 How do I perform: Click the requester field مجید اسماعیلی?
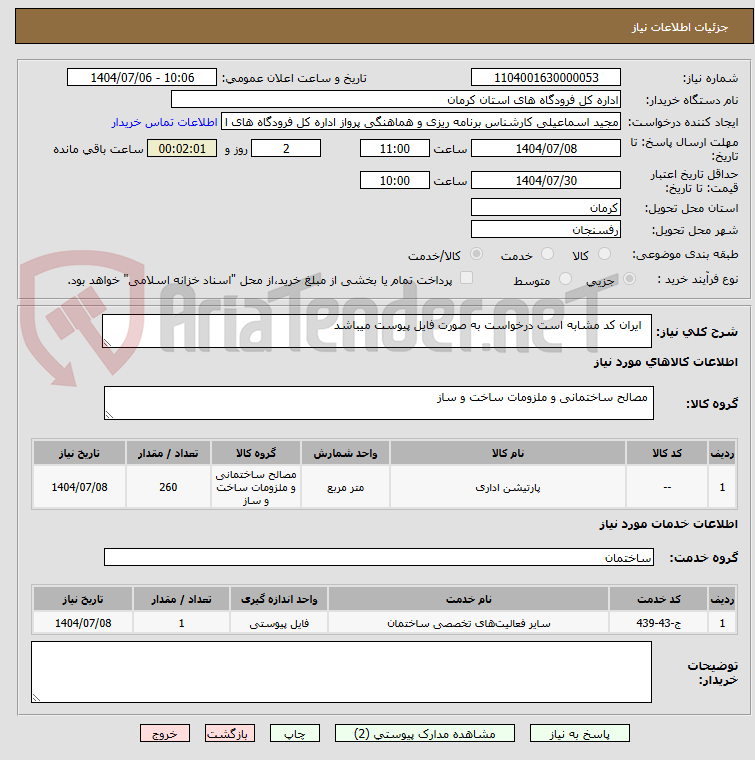(x=421, y=122)
